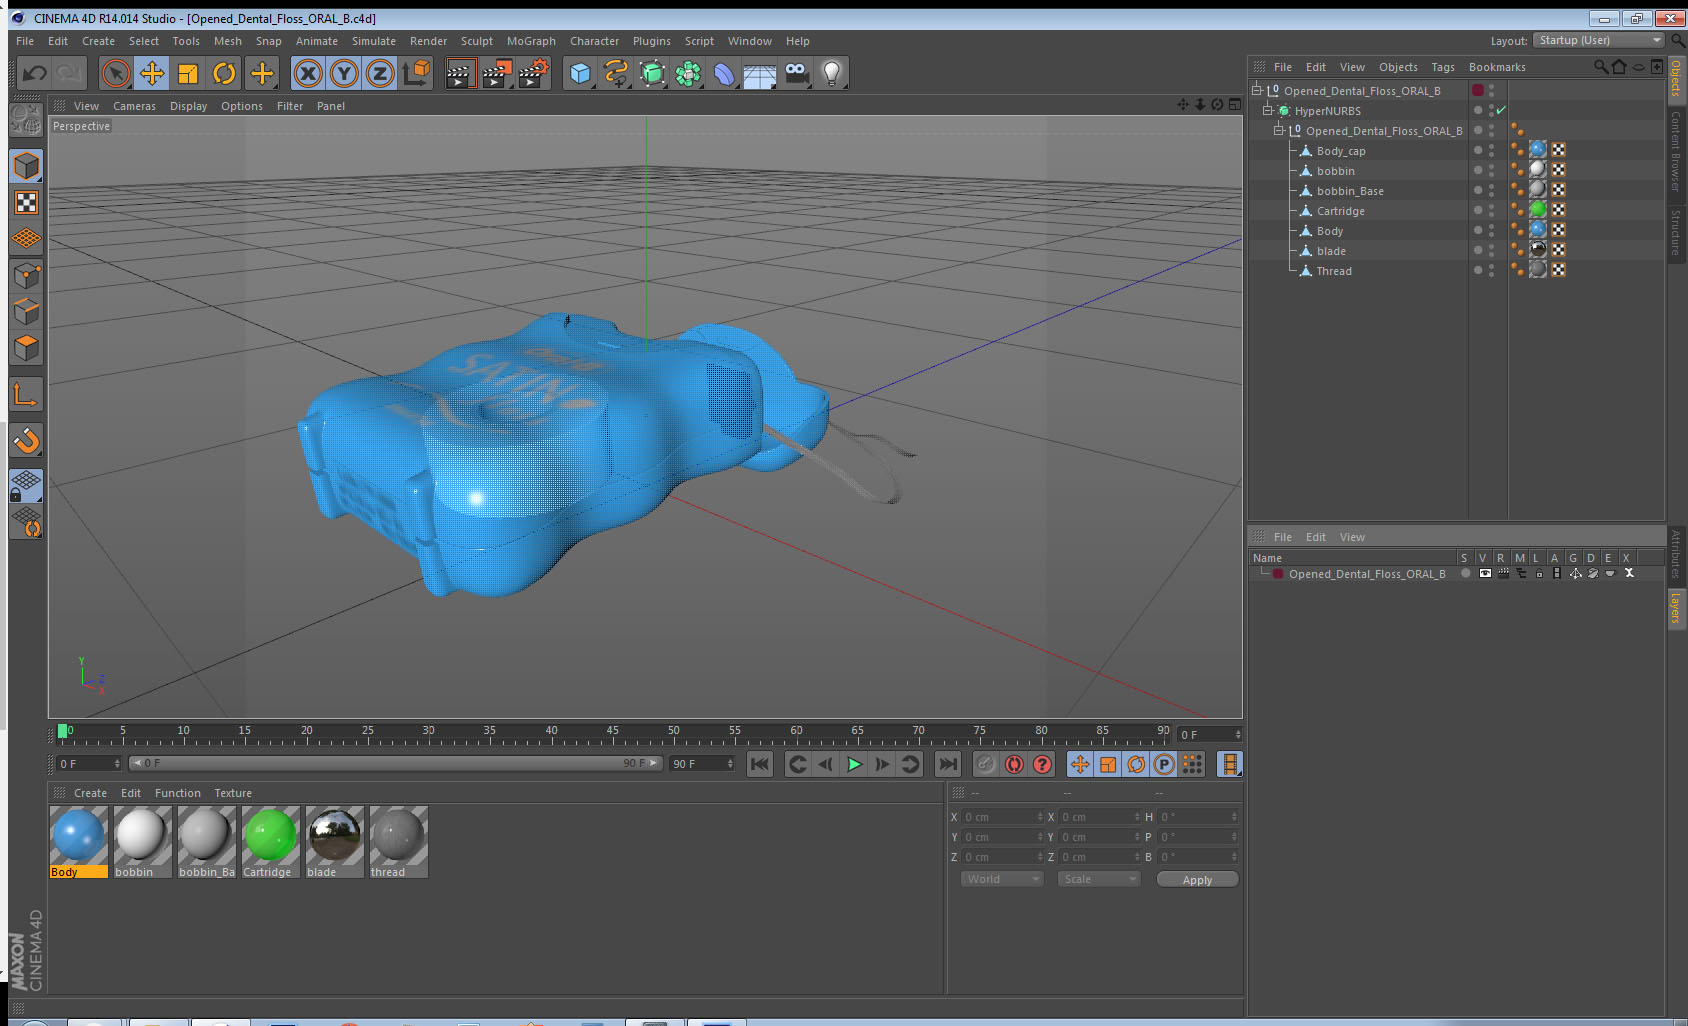1688x1026 pixels.
Task: Open the Floor environment icon
Action: pyautogui.click(x=760, y=73)
